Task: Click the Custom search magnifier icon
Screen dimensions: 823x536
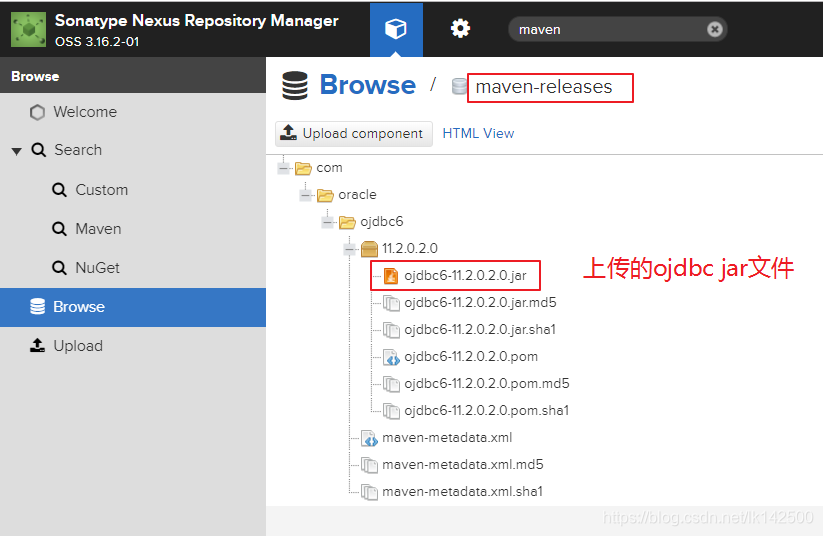Action: point(59,190)
